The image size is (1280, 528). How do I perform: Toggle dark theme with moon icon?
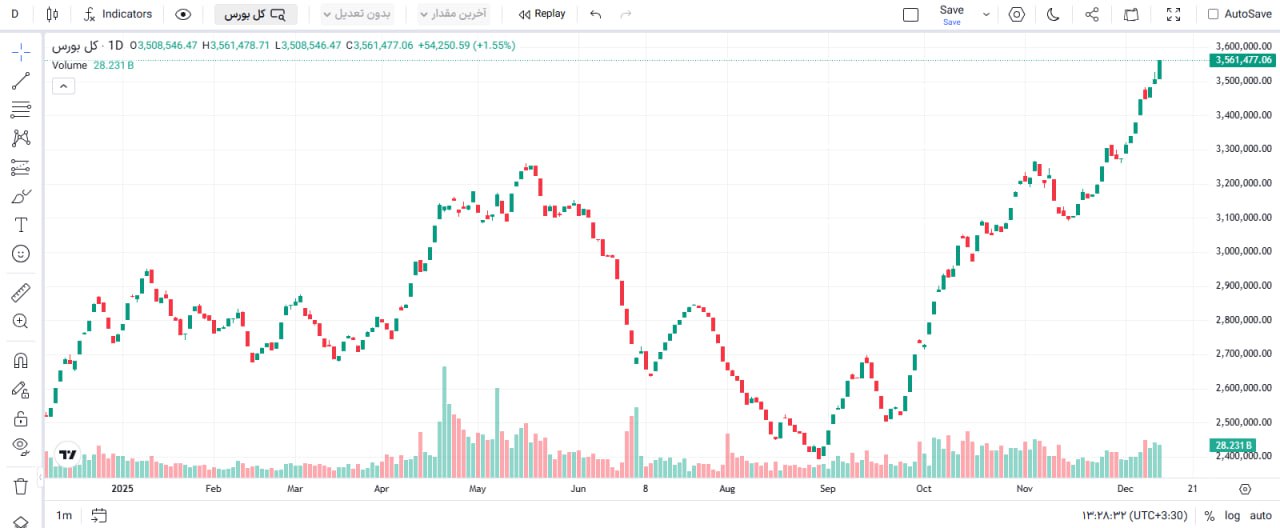click(x=1053, y=14)
